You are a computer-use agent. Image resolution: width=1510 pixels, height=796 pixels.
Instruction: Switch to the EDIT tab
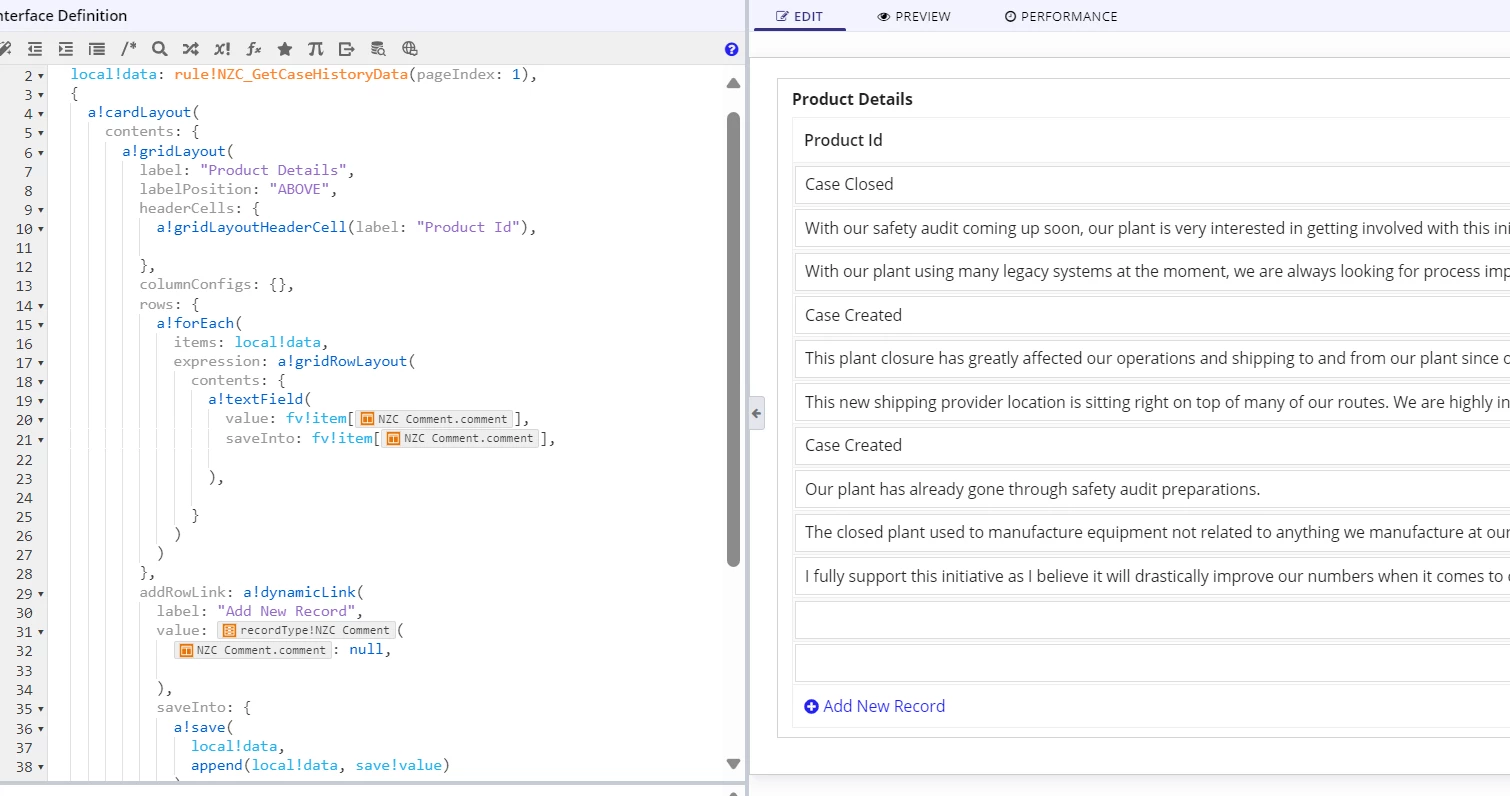coord(799,16)
